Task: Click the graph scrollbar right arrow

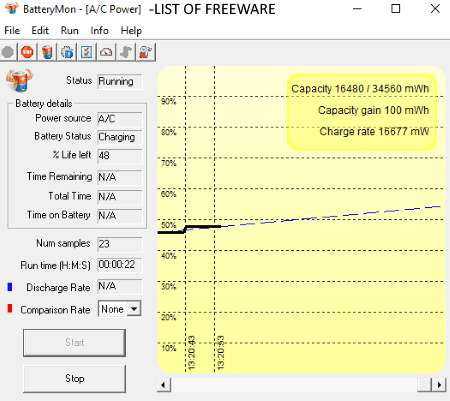Action: [439, 385]
